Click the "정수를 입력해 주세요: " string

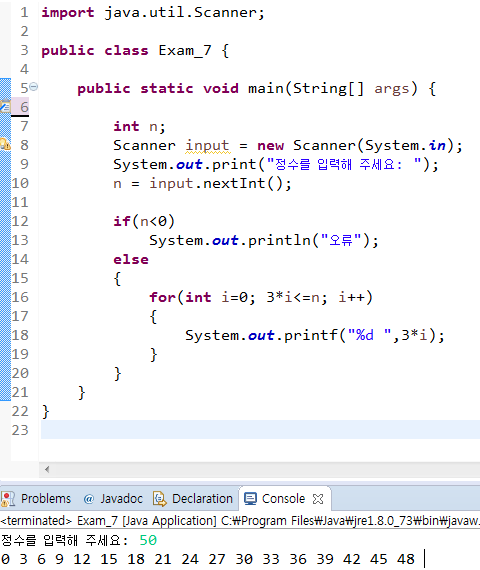(x=344, y=164)
